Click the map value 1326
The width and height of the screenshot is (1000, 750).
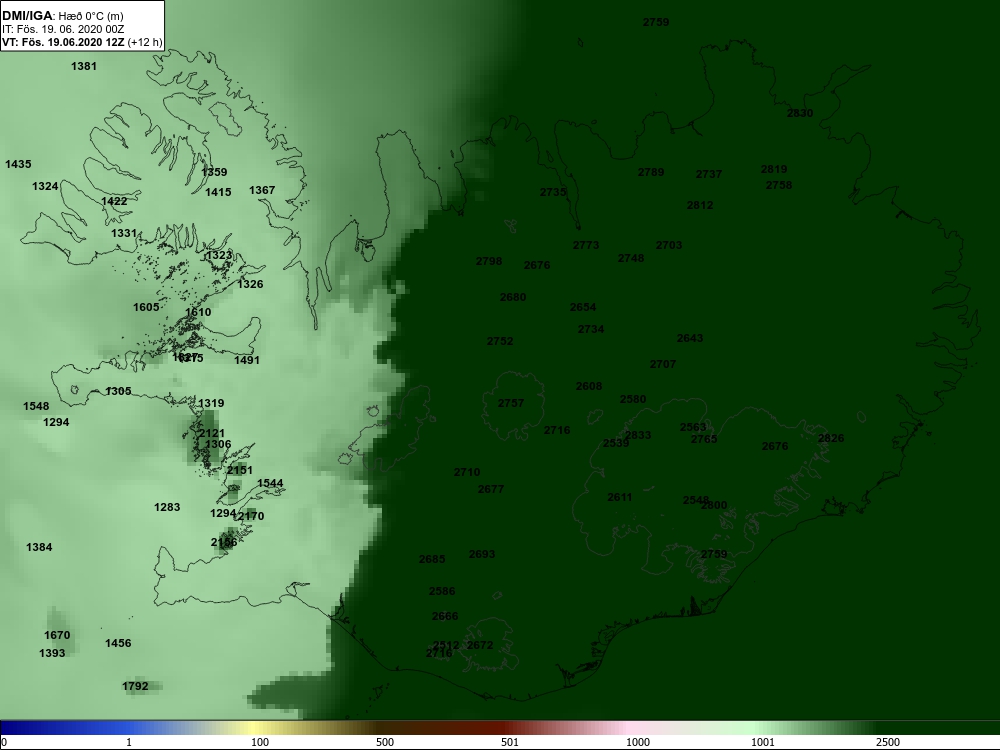[250, 284]
